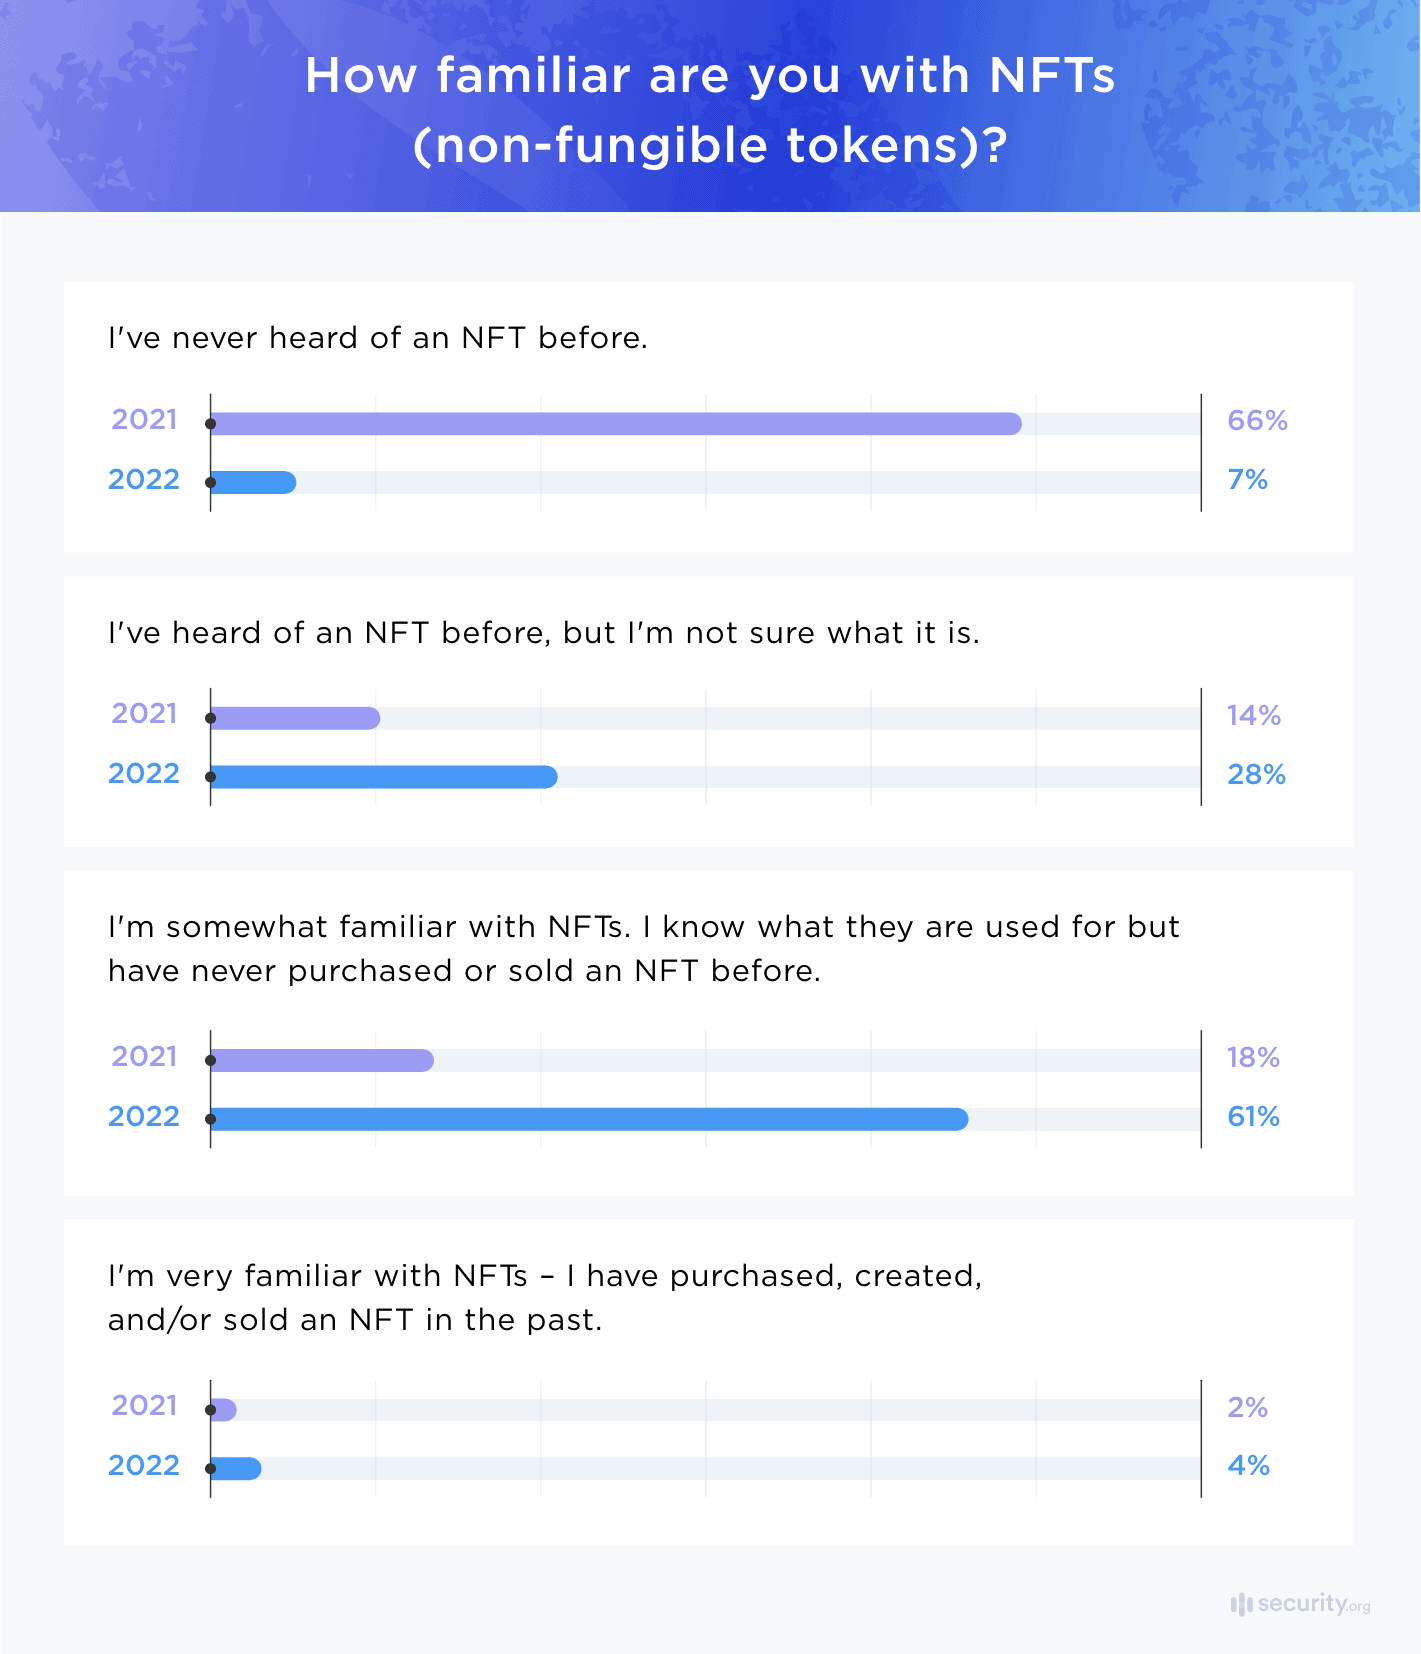Screen dimensions: 1421x1654
Task: Select the "not sure what it is" statement
Action: pos(543,633)
